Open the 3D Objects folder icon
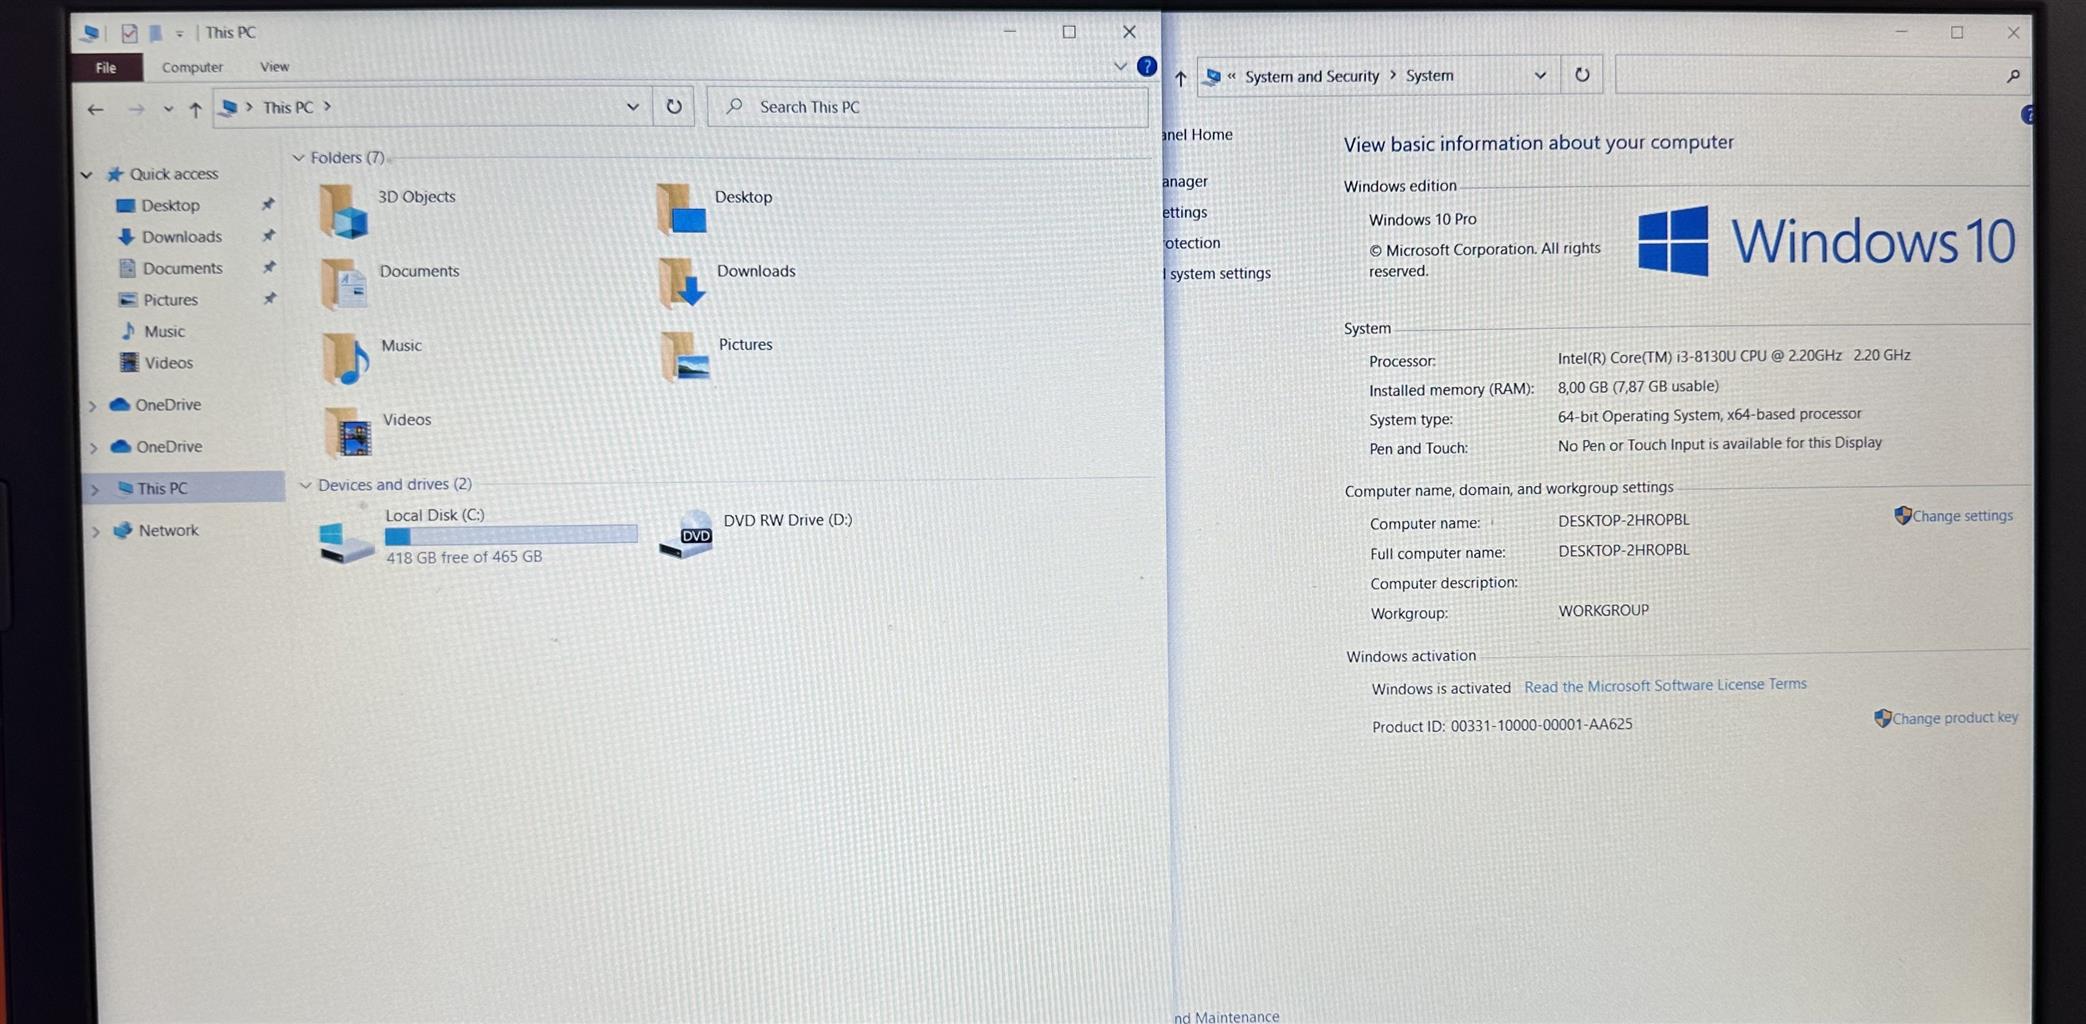The width and height of the screenshot is (2086, 1024). tap(343, 212)
